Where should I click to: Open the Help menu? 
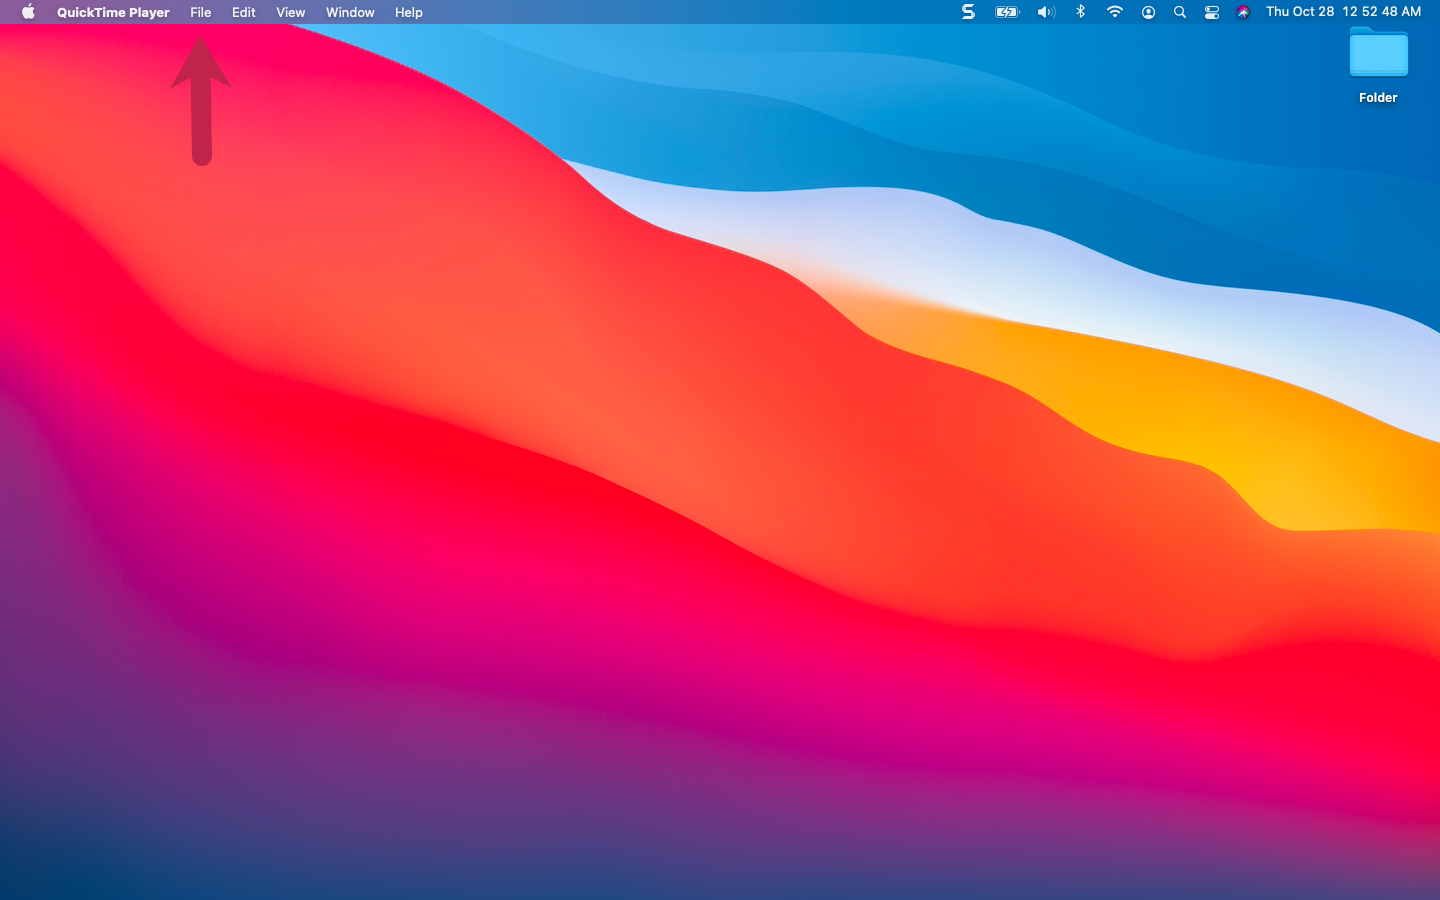pos(408,12)
